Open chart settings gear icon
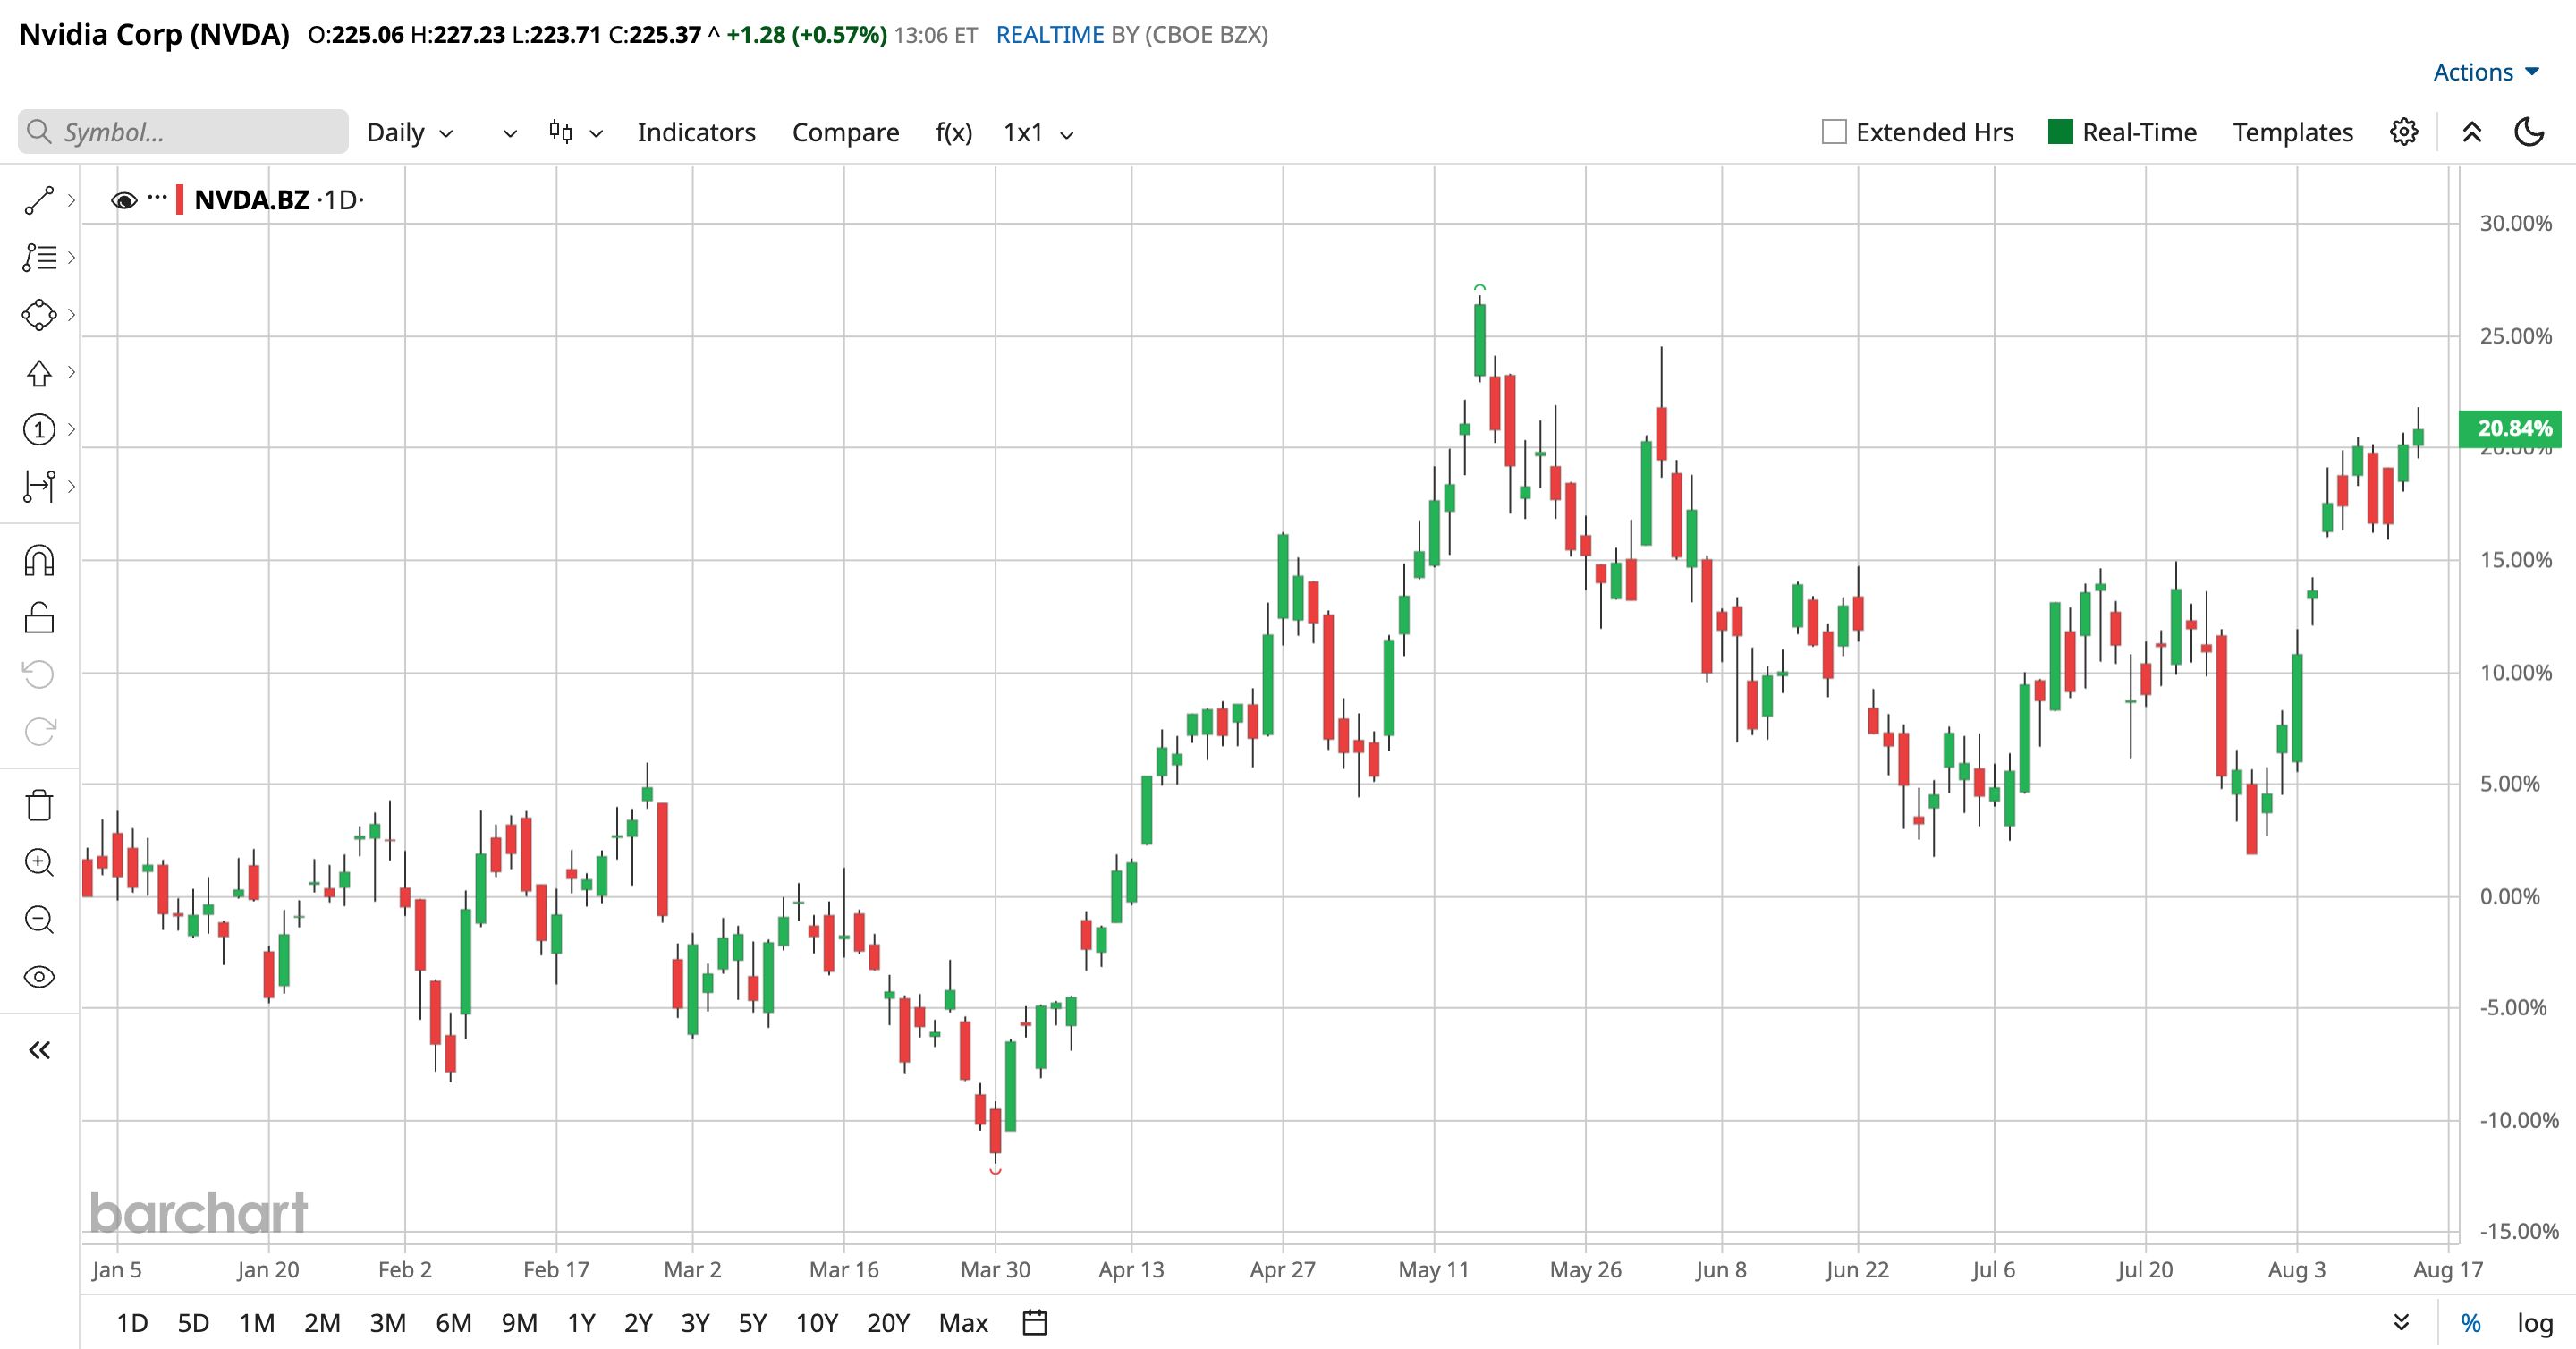The width and height of the screenshot is (2576, 1349). 2404,132
